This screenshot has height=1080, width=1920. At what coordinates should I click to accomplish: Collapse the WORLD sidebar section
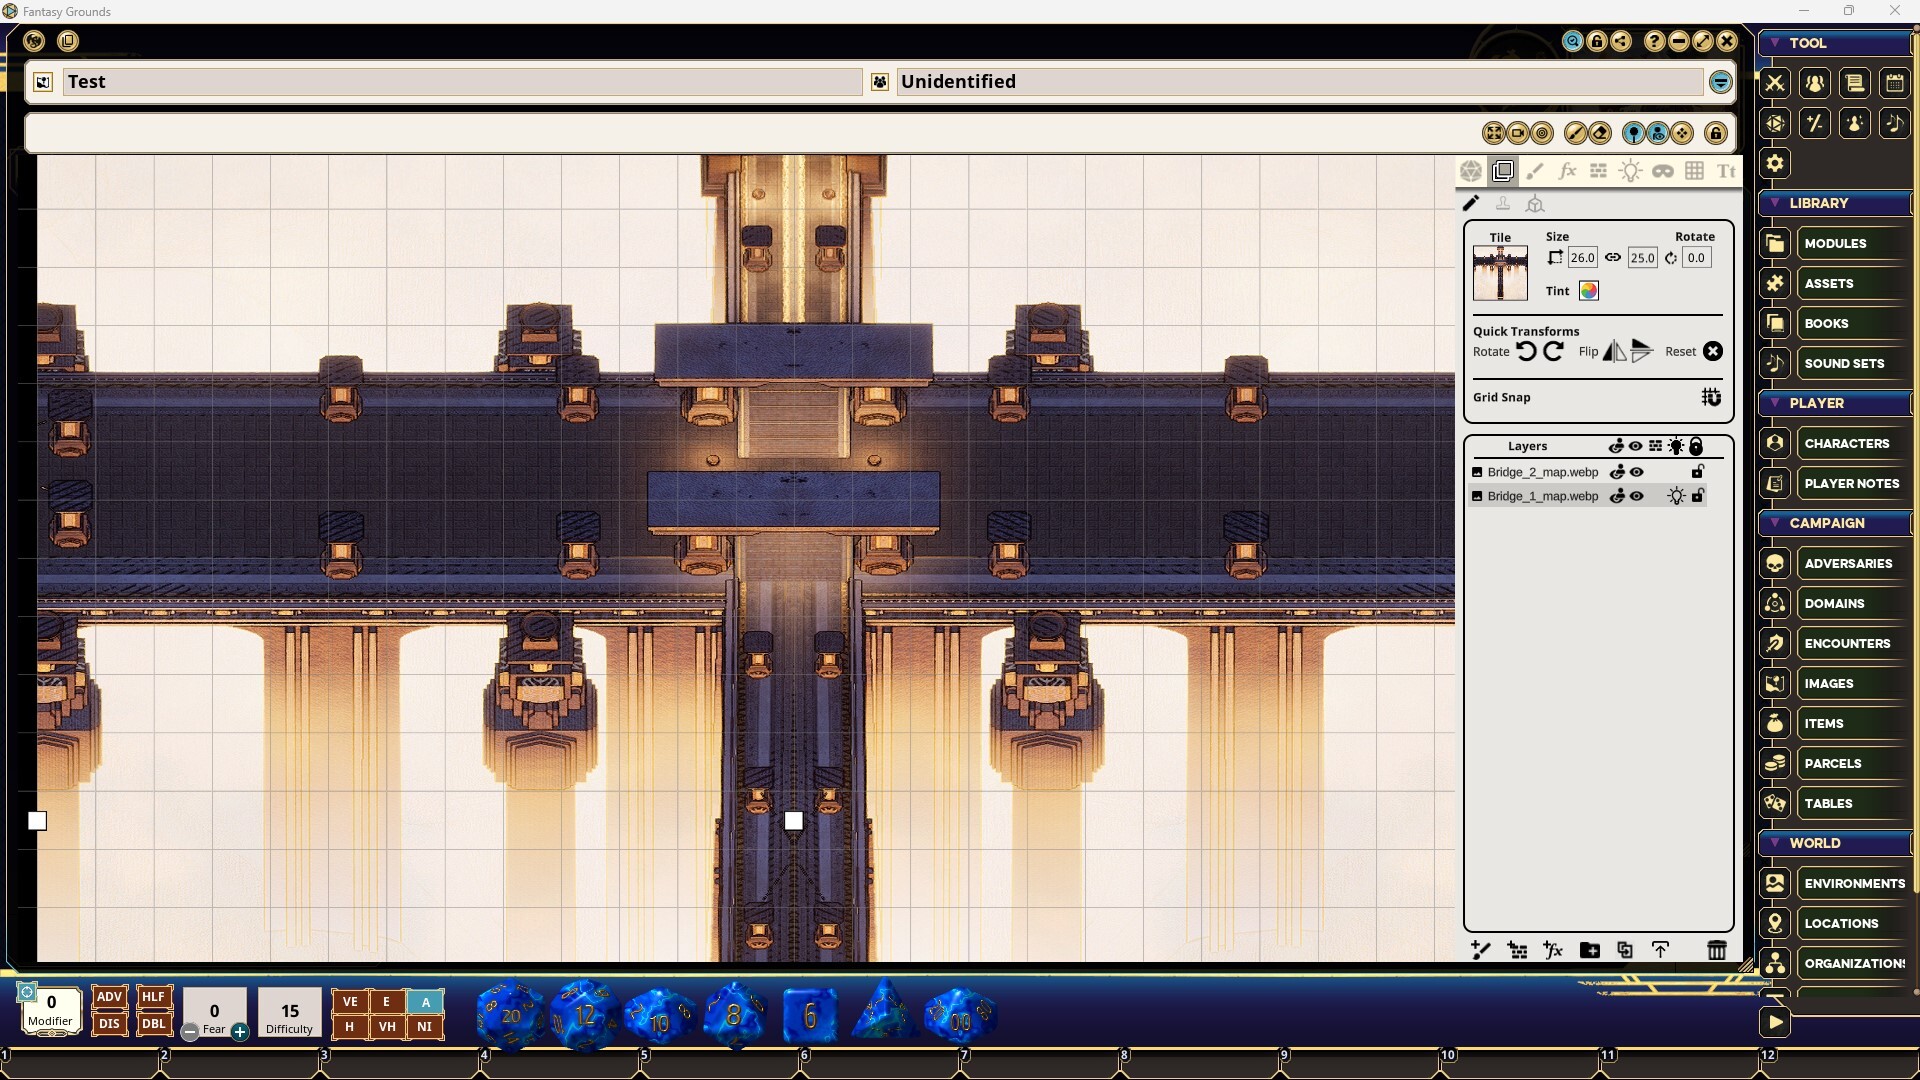(x=1775, y=843)
